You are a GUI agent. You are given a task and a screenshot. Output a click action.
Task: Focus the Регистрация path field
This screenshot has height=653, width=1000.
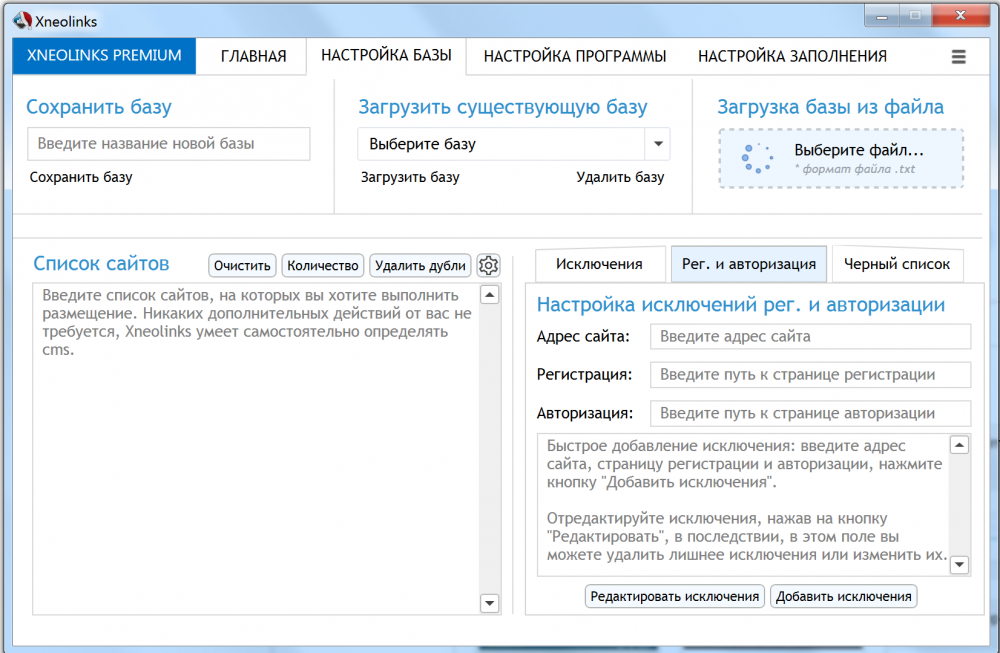[x=811, y=374]
